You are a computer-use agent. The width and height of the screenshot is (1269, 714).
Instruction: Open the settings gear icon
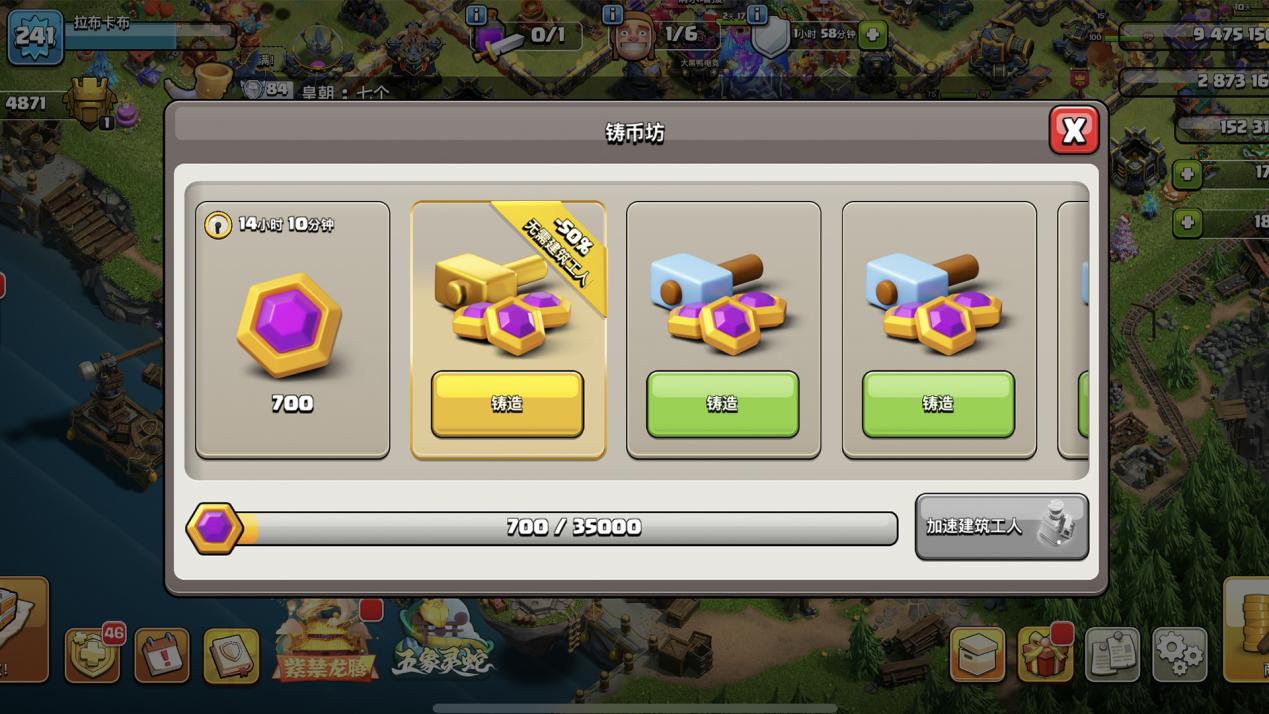pos(1179,655)
